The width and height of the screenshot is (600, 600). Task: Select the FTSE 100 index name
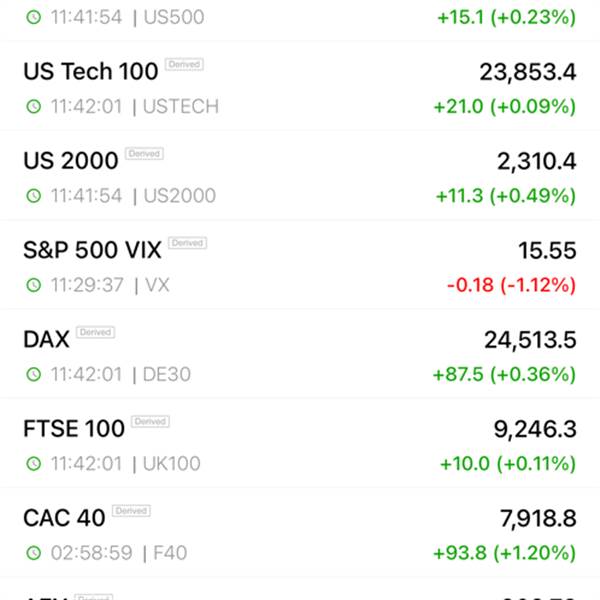[74, 429]
